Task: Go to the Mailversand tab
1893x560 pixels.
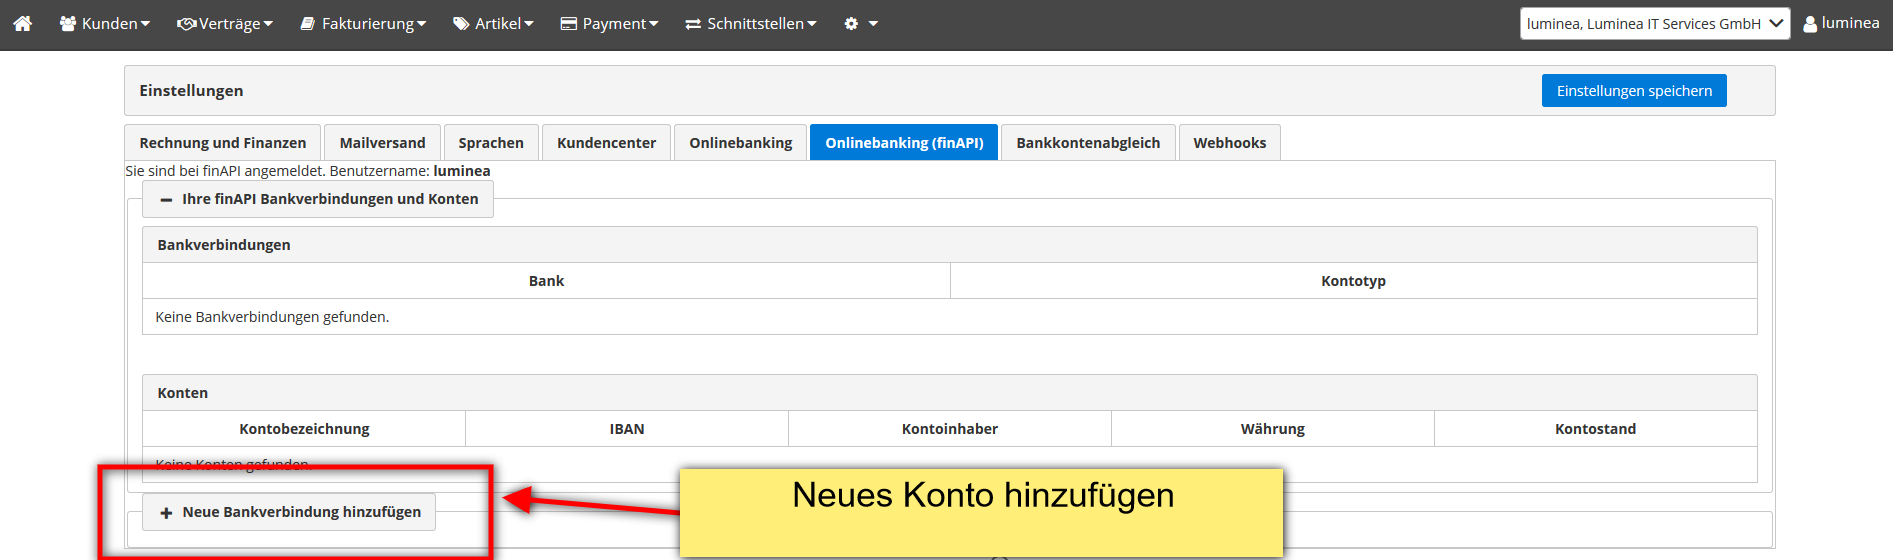Action: [382, 143]
